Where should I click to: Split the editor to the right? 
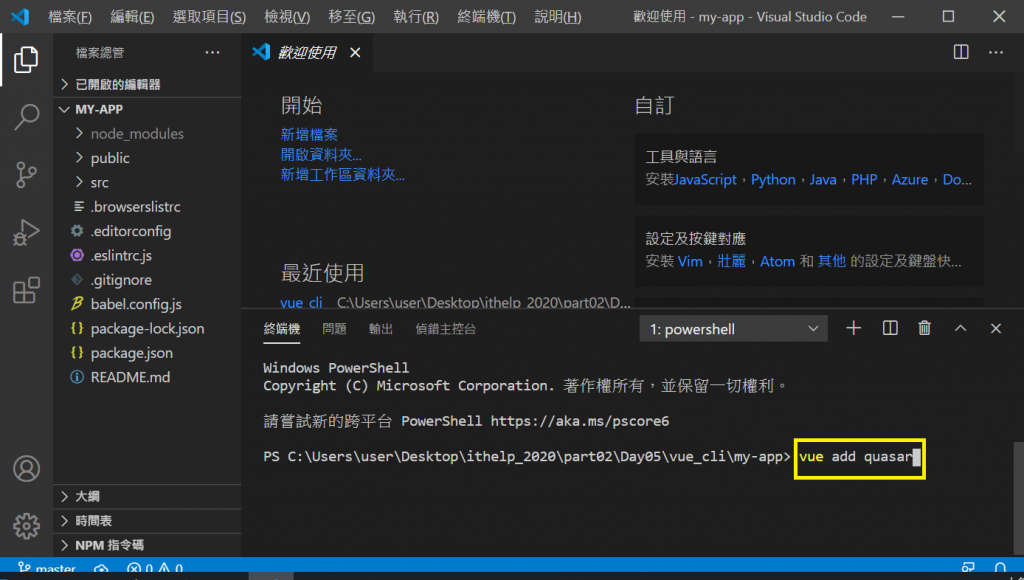point(961,52)
